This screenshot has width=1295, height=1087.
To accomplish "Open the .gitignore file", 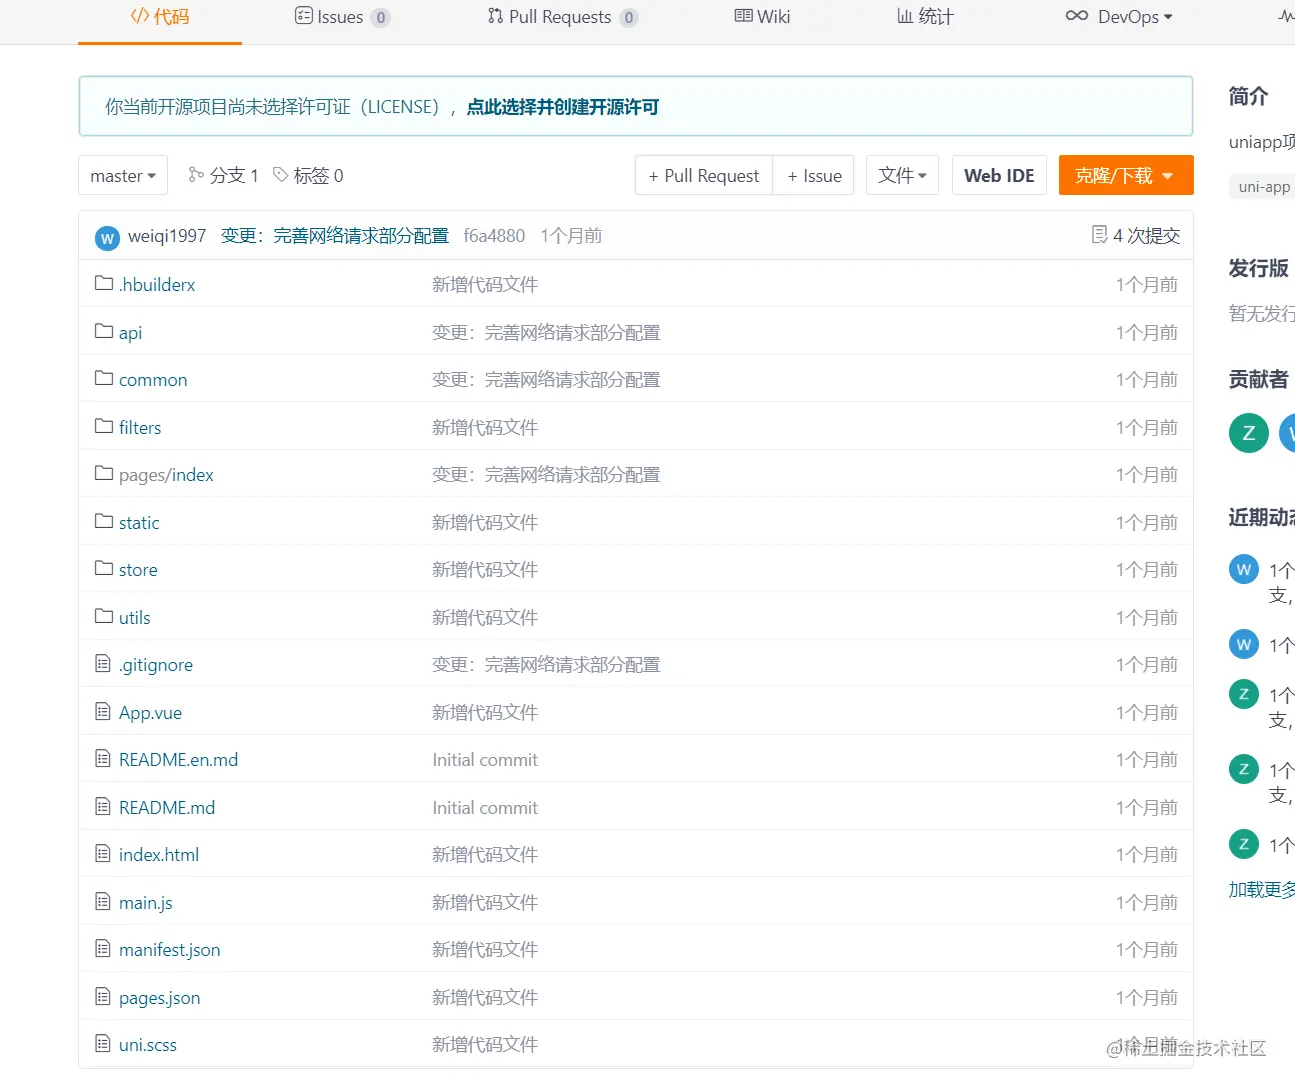I will tap(156, 665).
